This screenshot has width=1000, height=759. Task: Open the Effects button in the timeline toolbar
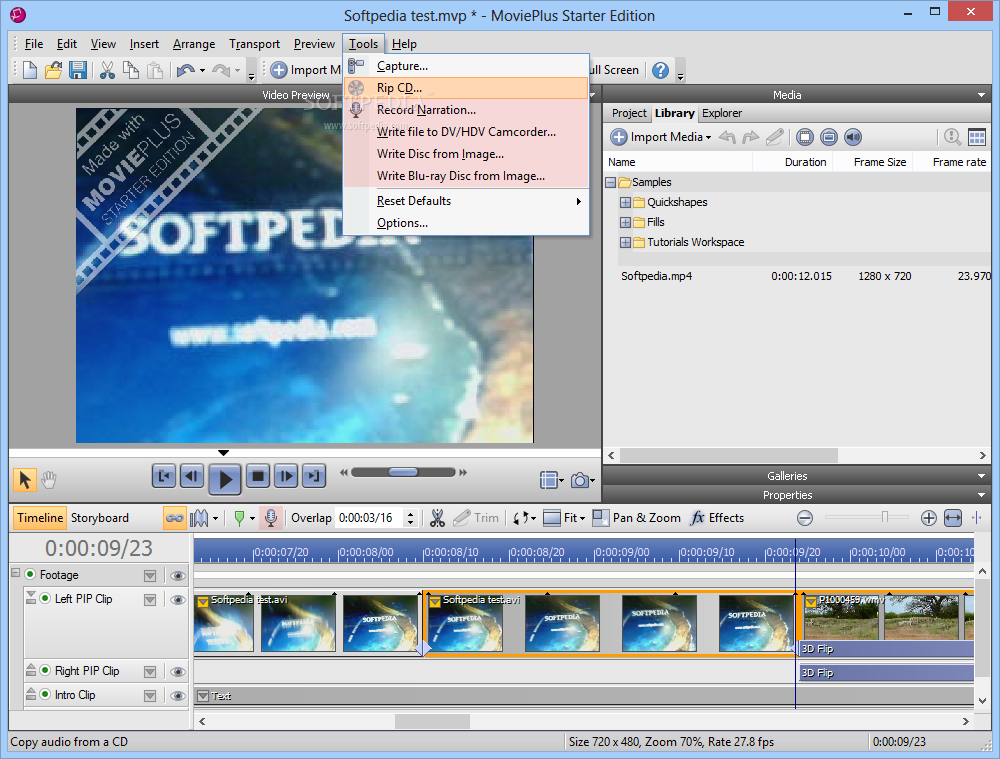(x=717, y=518)
